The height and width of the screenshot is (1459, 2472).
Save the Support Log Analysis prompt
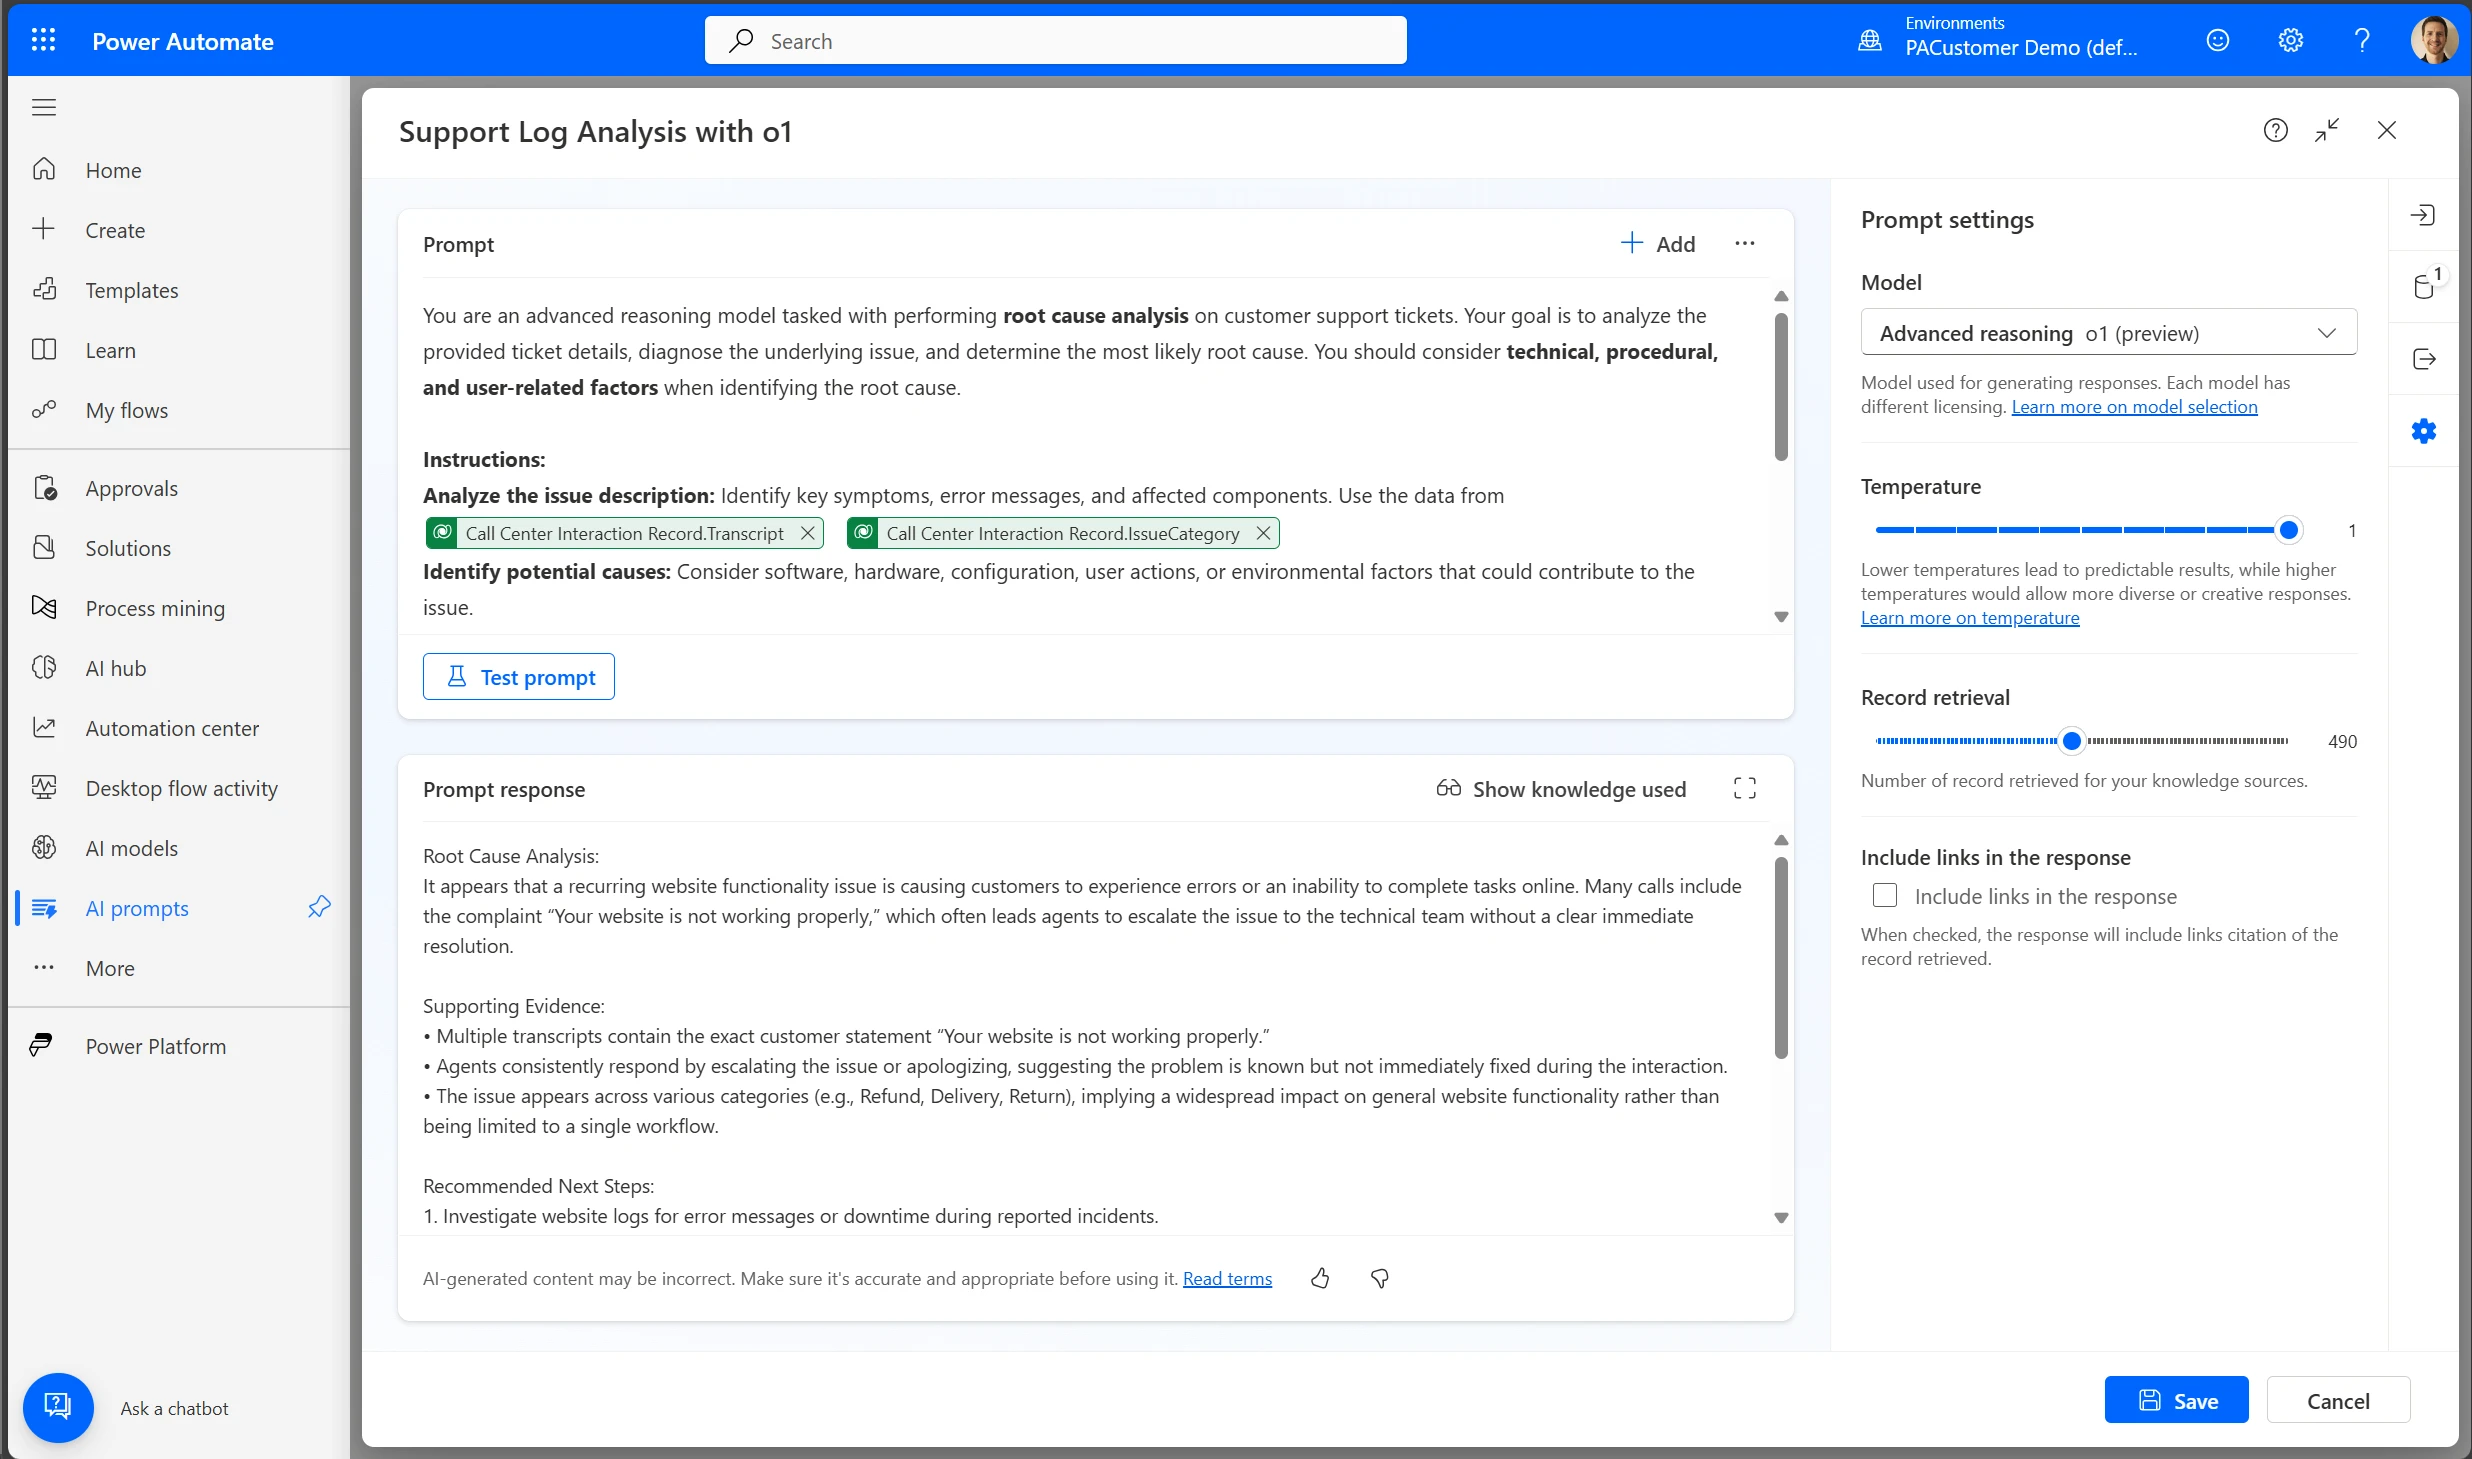point(2175,1400)
